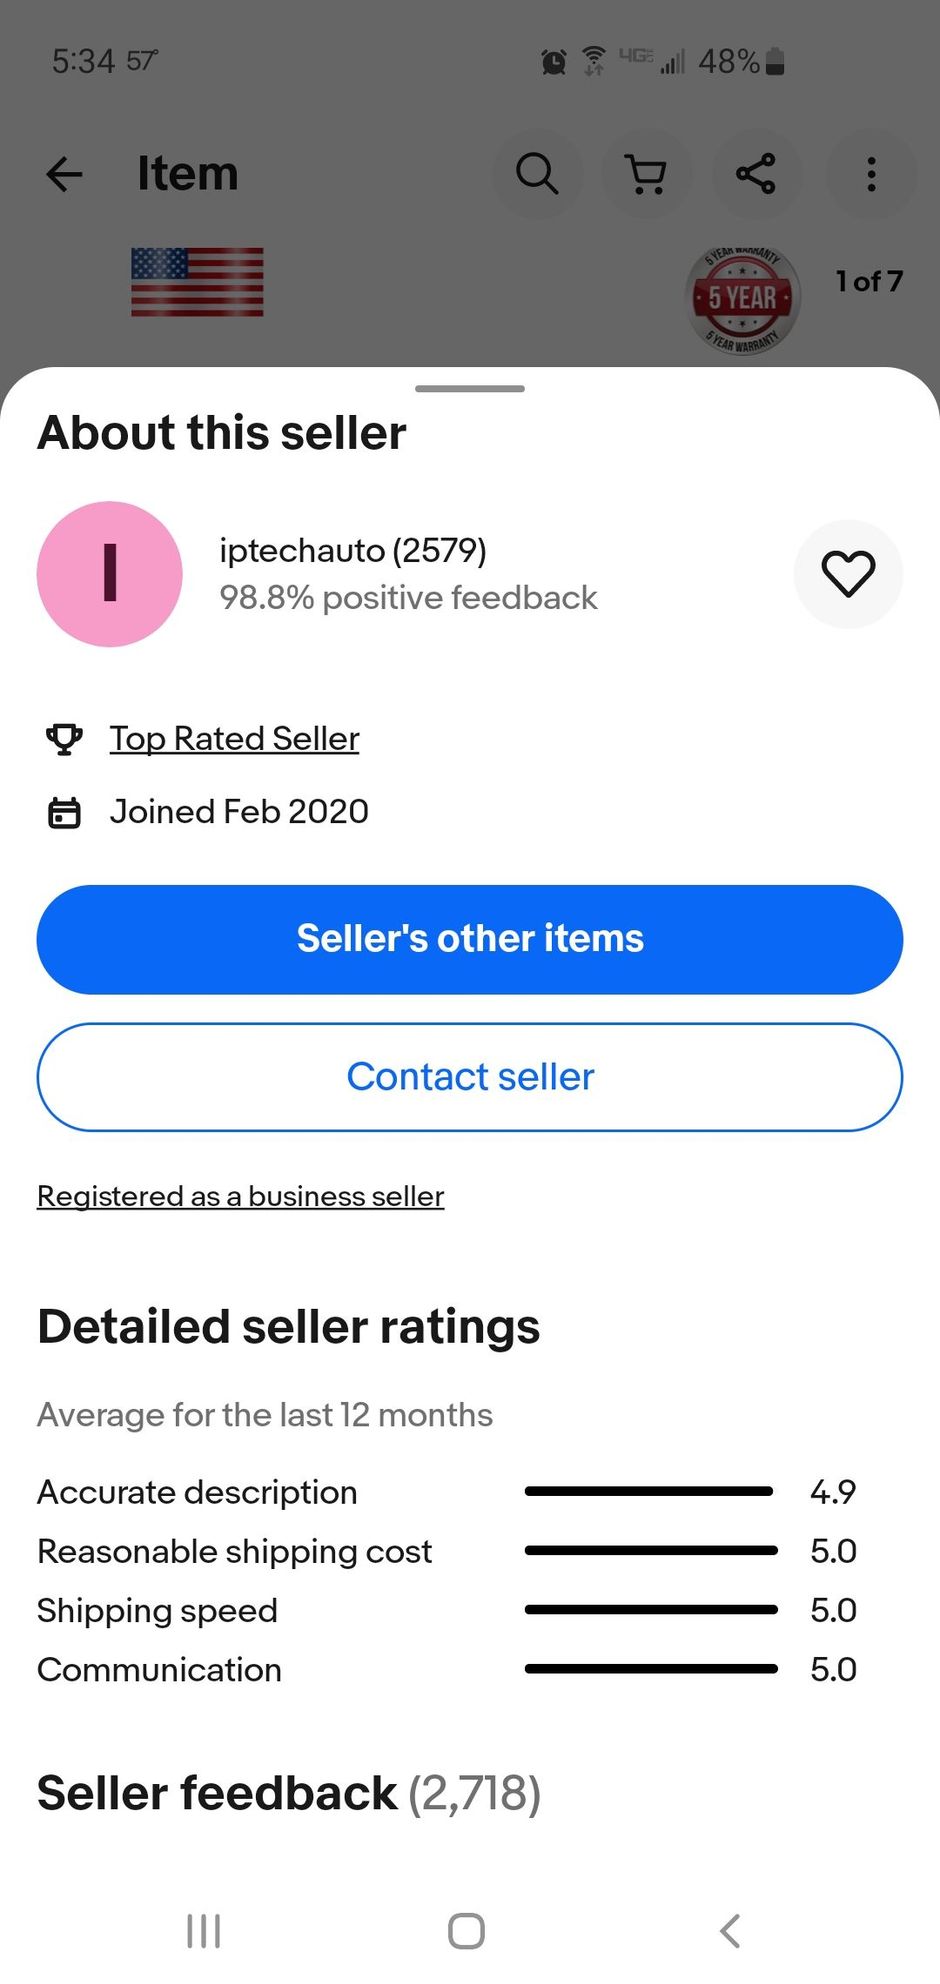Tap the back arrow icon
Viewport: 940px width, 1984px height.
coord(65,174)
